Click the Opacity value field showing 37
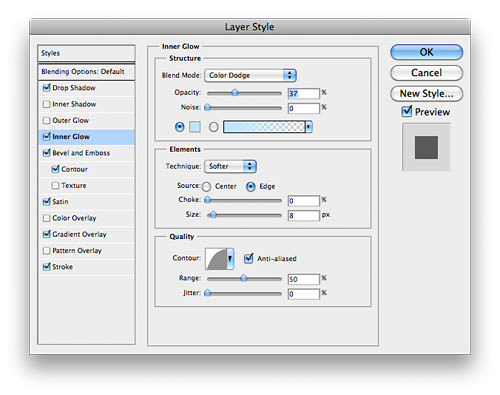500x395 pixels. coord(303,93)
